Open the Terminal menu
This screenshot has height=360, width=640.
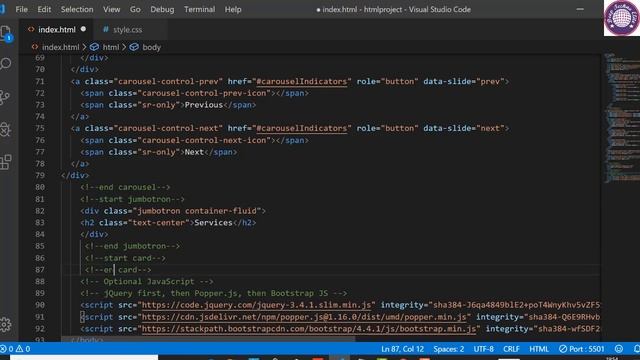pos(199,9)
